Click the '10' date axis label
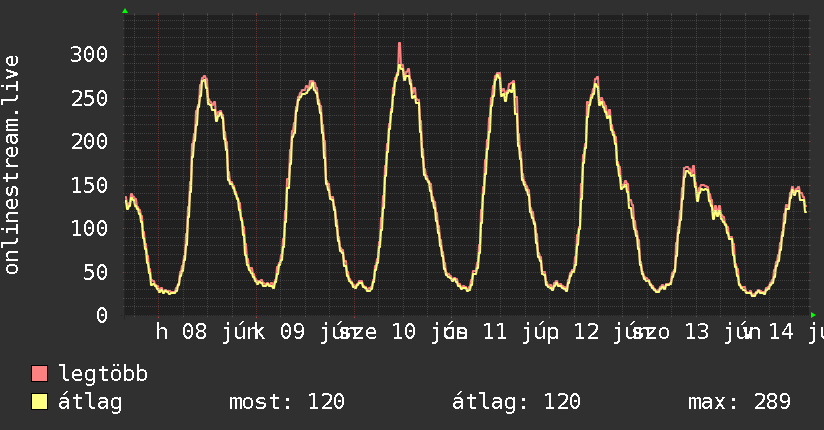The width and height of the screenshot is (824, 430). (404, 332)
